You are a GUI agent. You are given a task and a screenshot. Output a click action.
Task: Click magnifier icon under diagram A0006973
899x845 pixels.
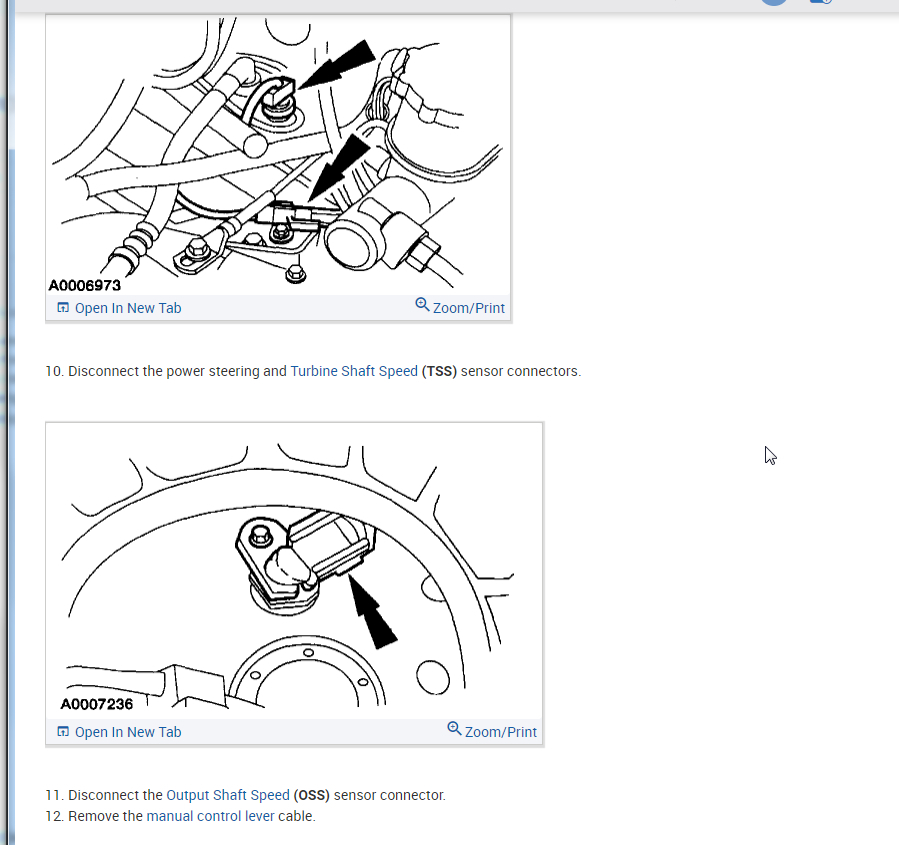pyautogui.click(x=422, y=304)
